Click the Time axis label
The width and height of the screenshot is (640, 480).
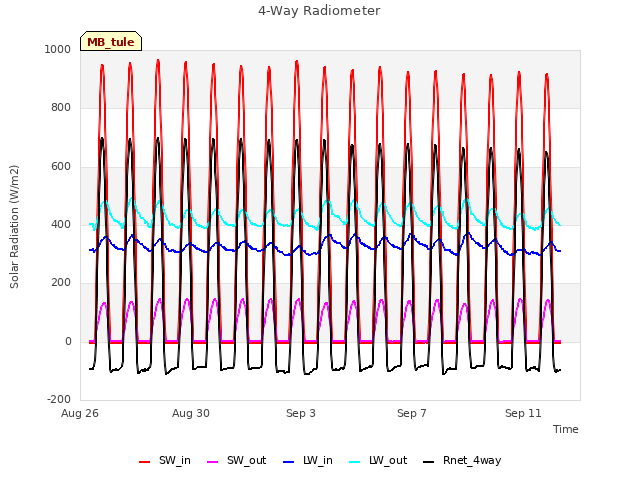[x=565, y=429]
